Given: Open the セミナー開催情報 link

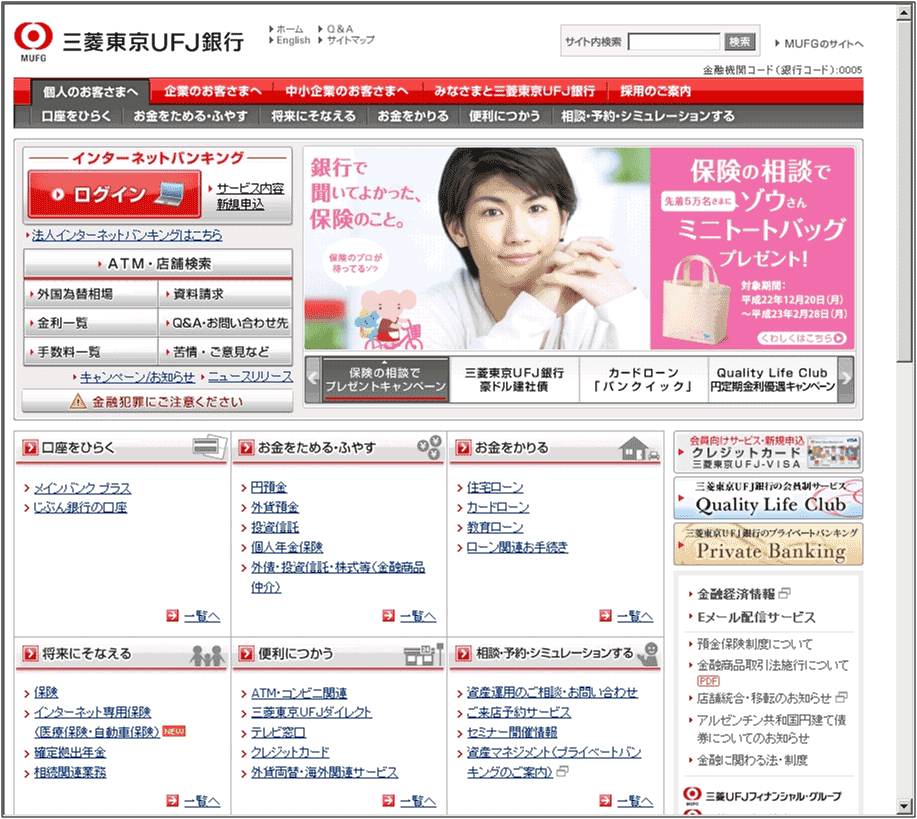Looking at the screenshot, I should 512,732.
